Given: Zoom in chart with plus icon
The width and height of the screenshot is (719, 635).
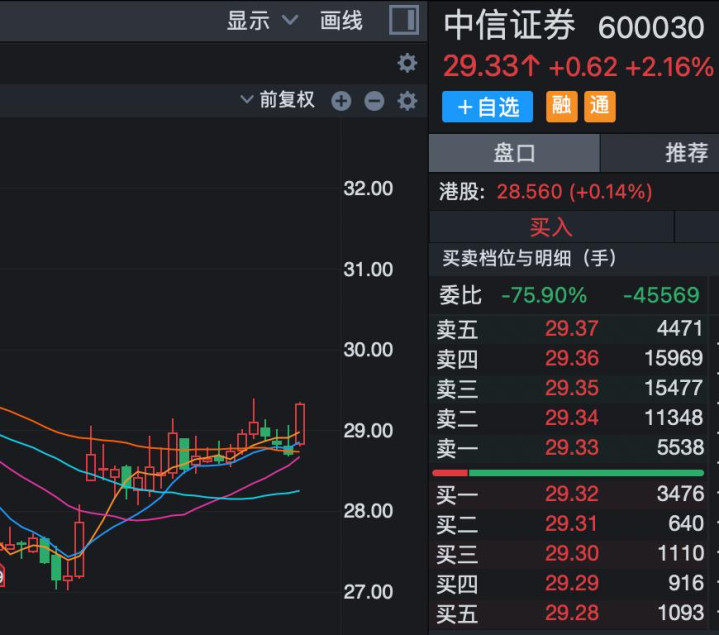Looking at the screenshot, I should [341, 101].
